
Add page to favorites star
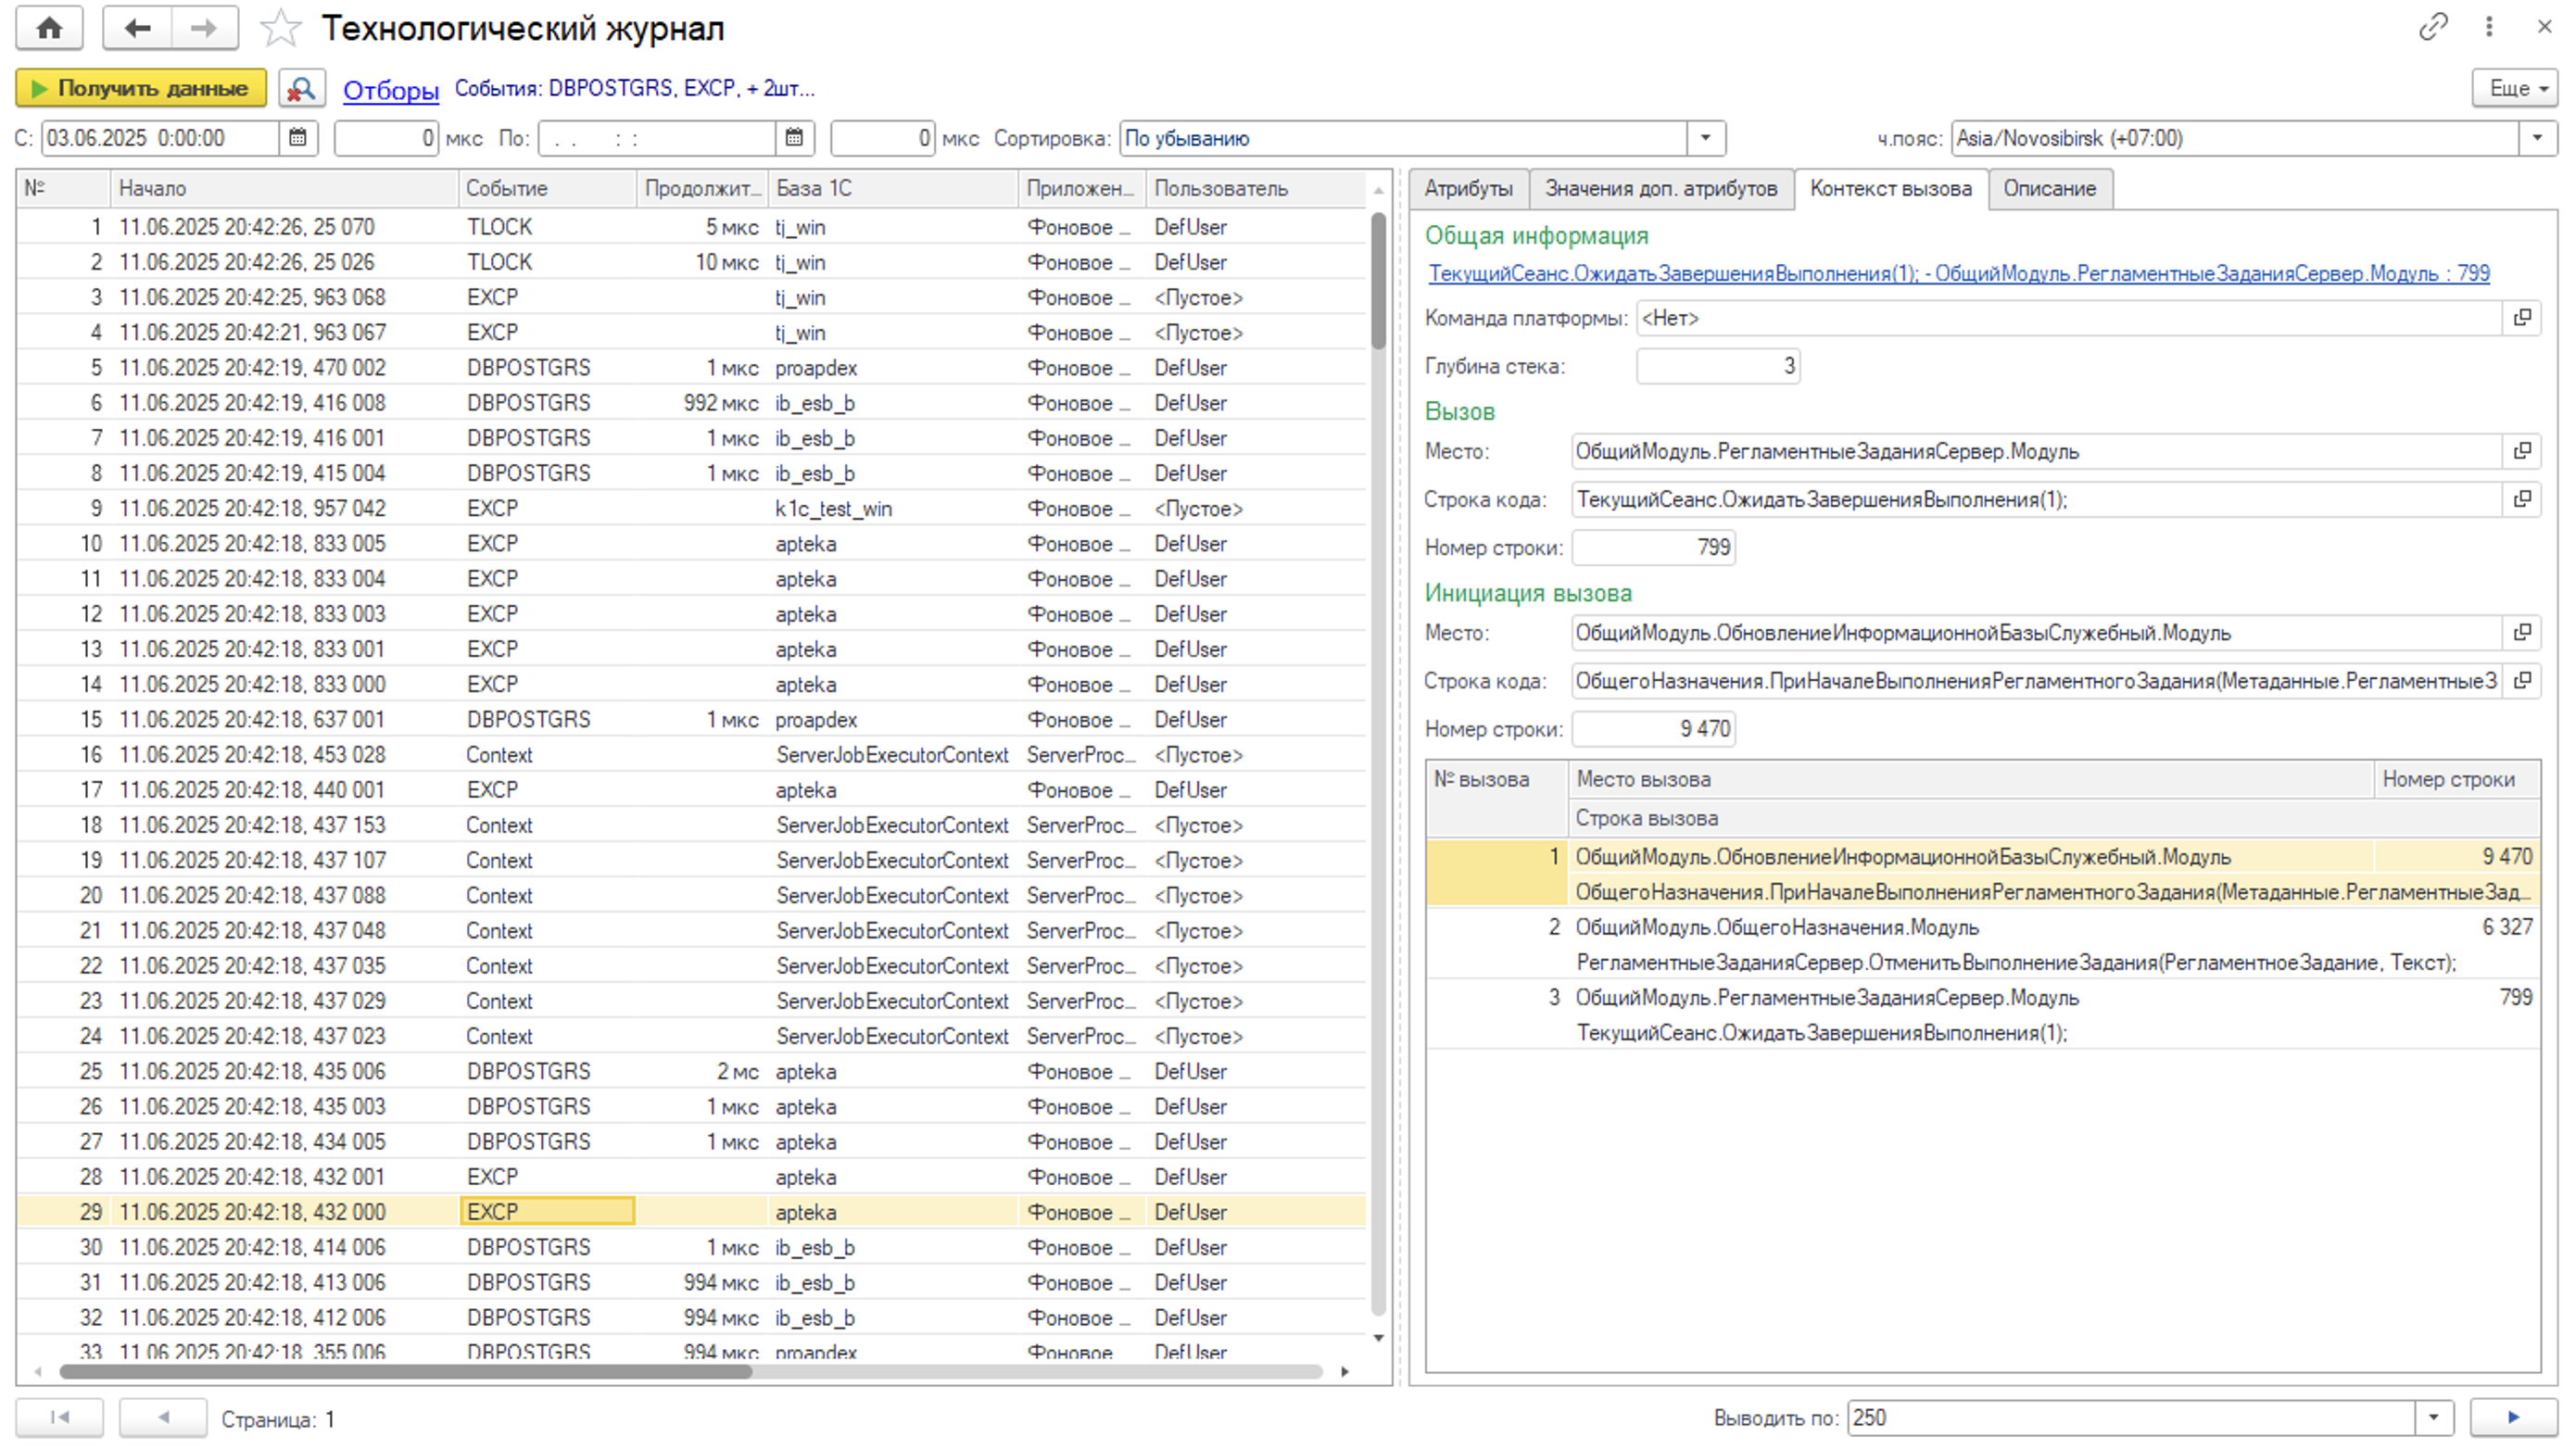(x=280, y=28)
